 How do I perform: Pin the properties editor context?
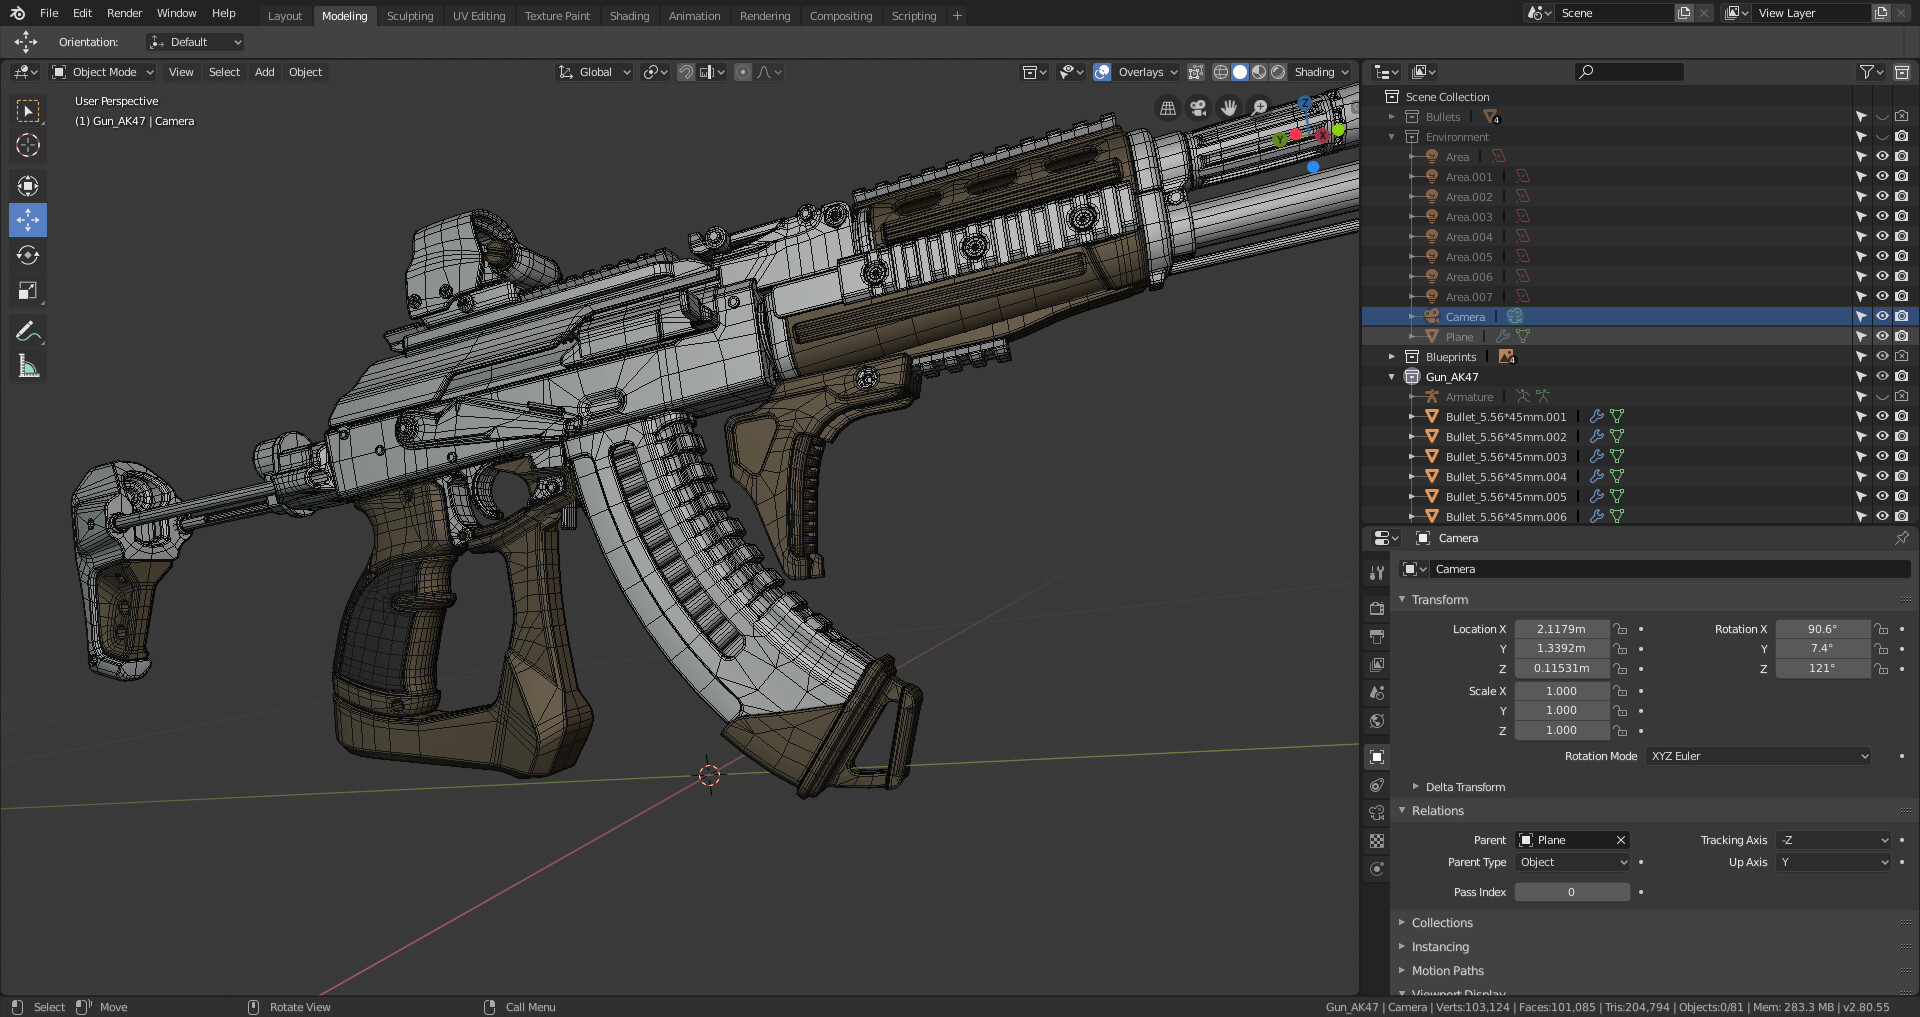tap(1901, 538)
